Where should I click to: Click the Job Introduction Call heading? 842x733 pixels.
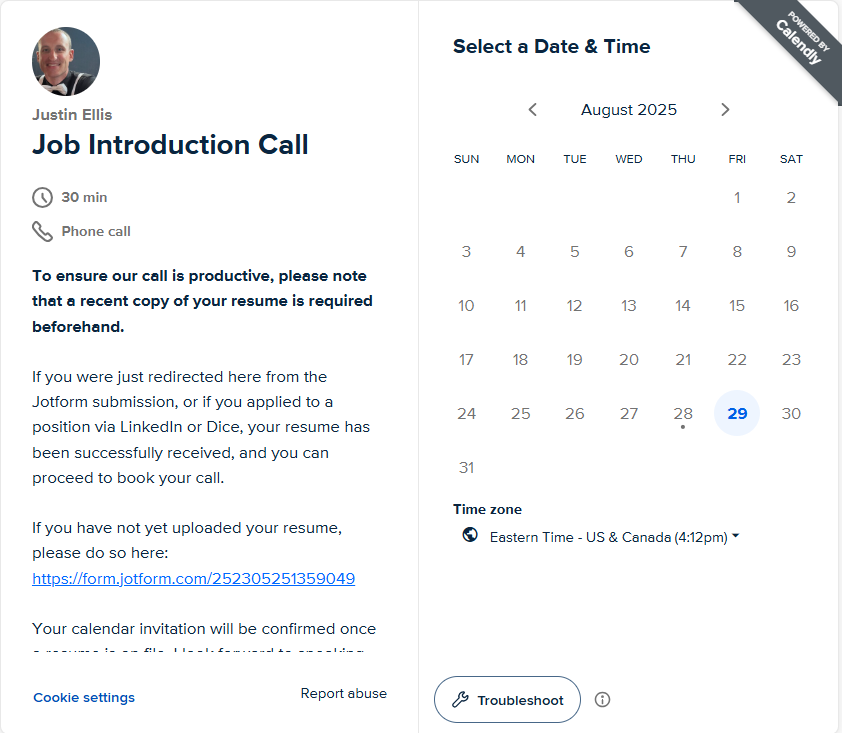coord(170,145)
